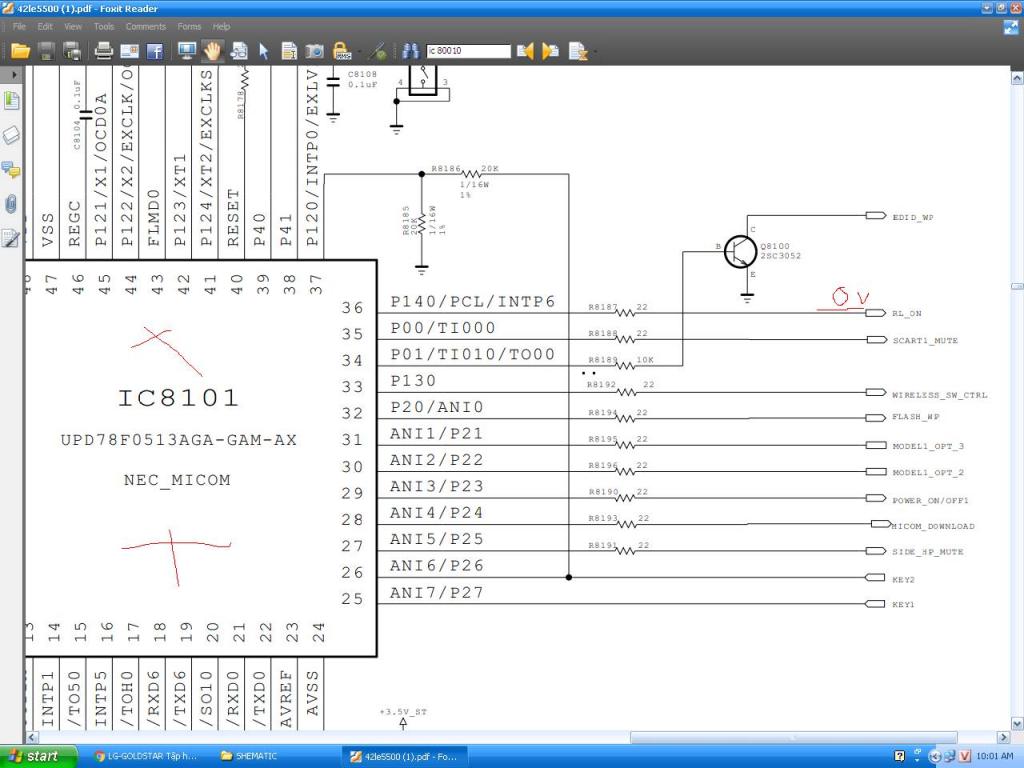Open the Bookmarks side panel
The width and height of the screenshot is (1024, 768).
pyautogui.click(x=11, y=101)
